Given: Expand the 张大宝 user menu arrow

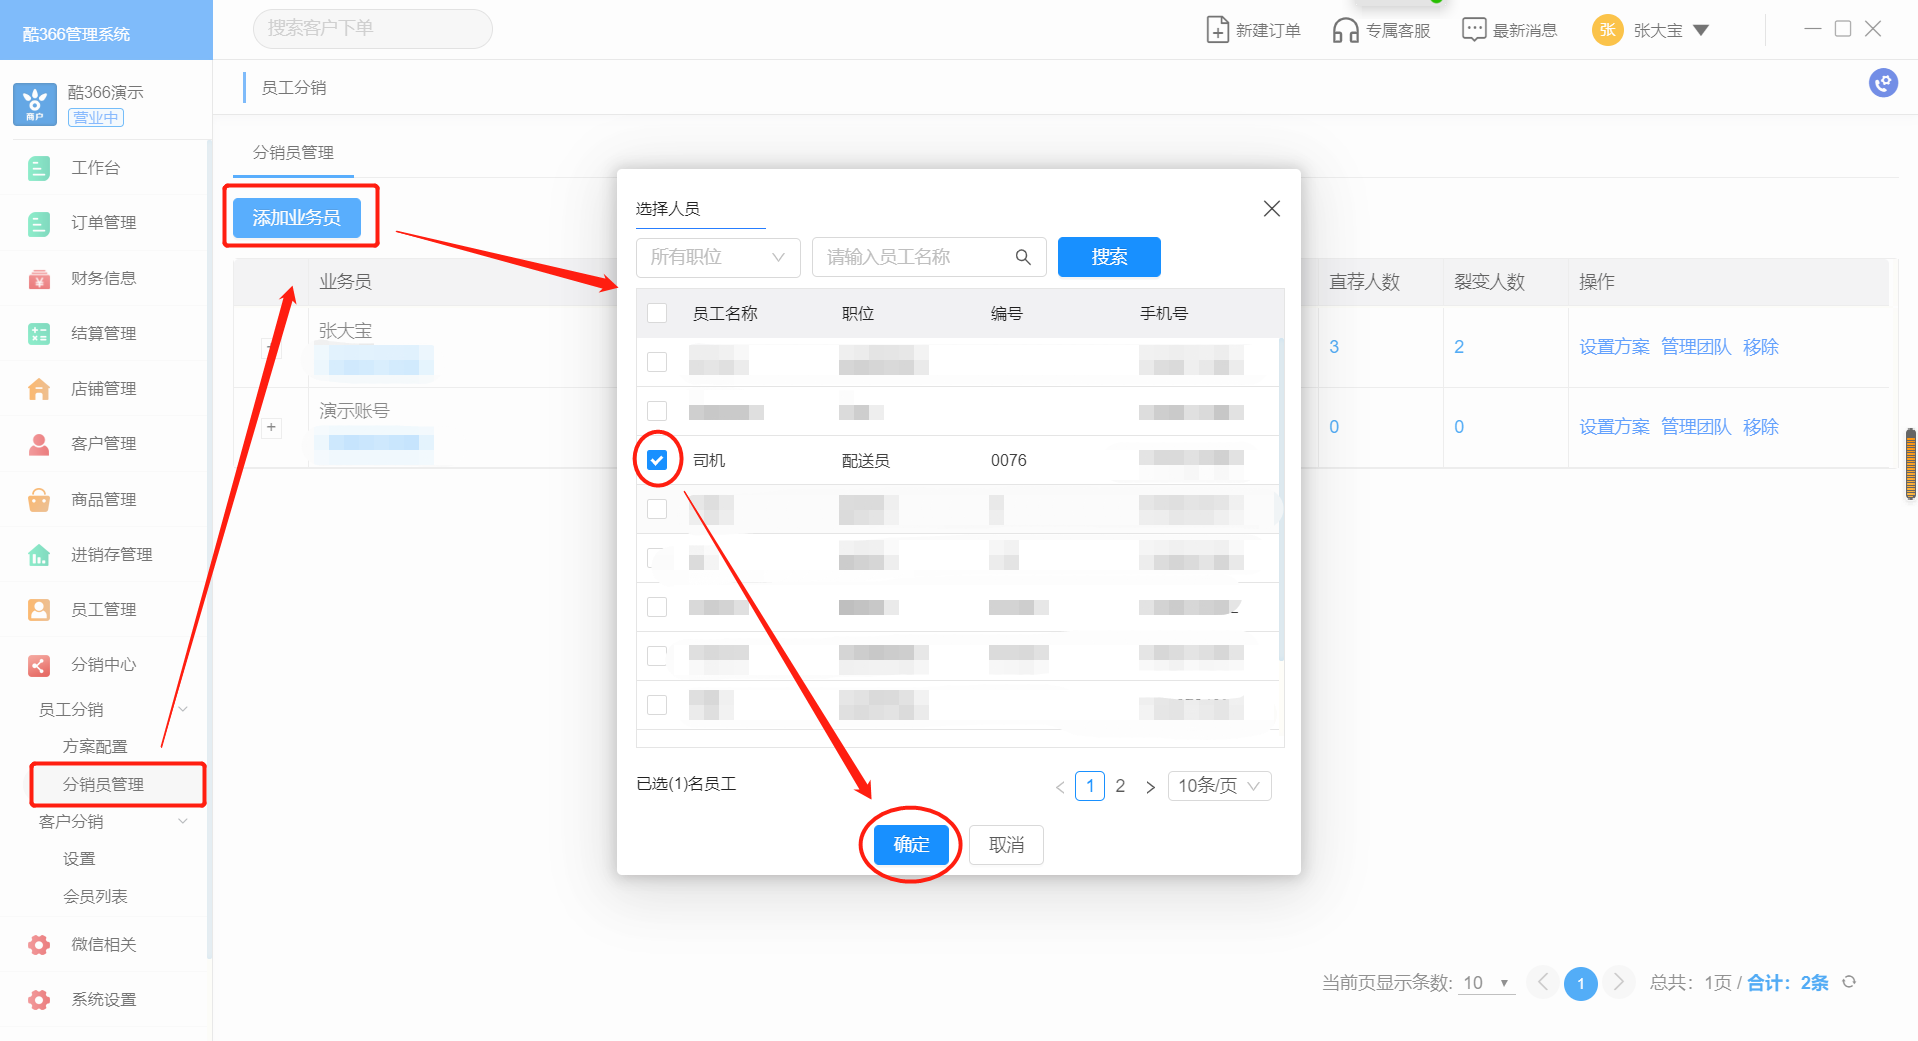Looking at the screenshot, I should (x=1701, y=31).
